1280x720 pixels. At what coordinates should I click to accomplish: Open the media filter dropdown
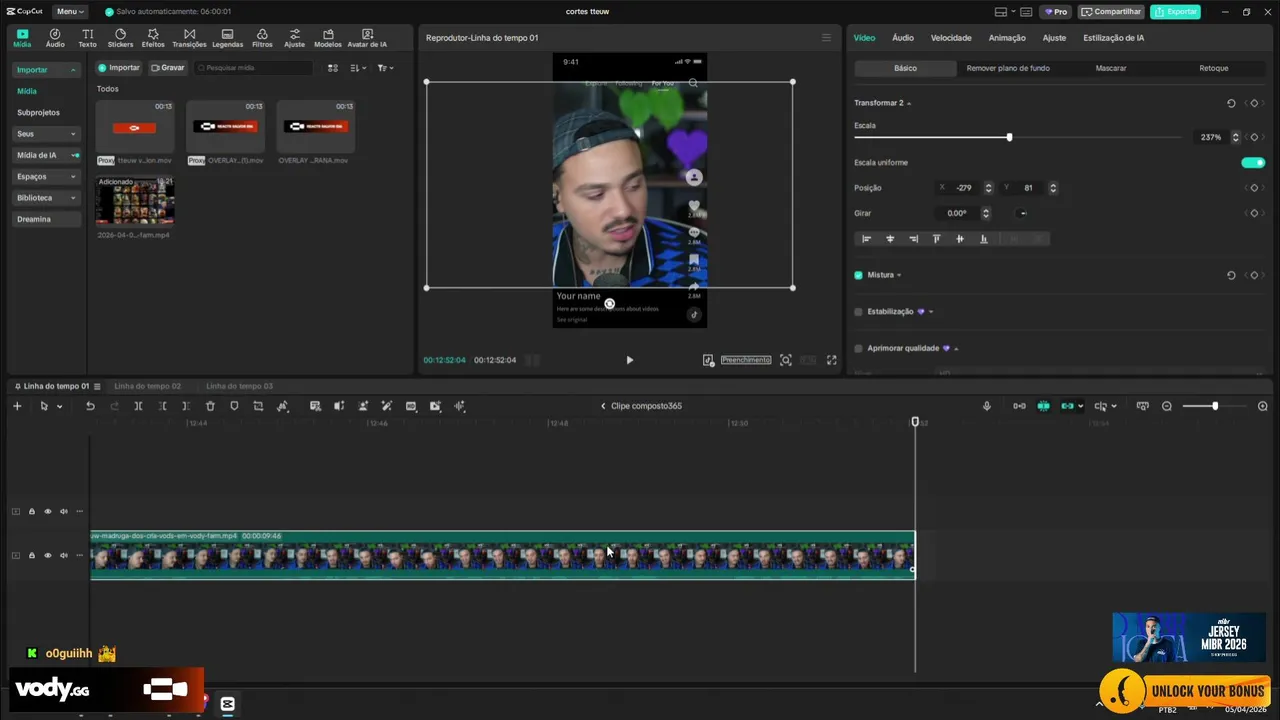385,68
